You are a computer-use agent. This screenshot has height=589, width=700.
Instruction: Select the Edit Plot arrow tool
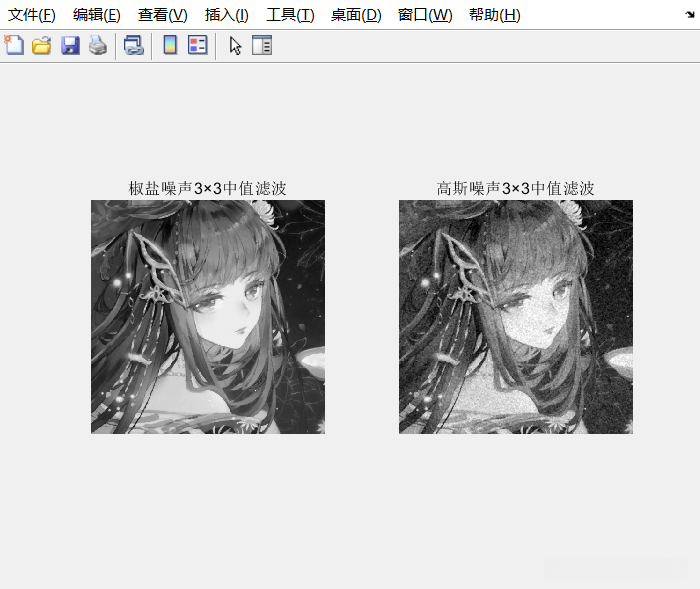235,46
